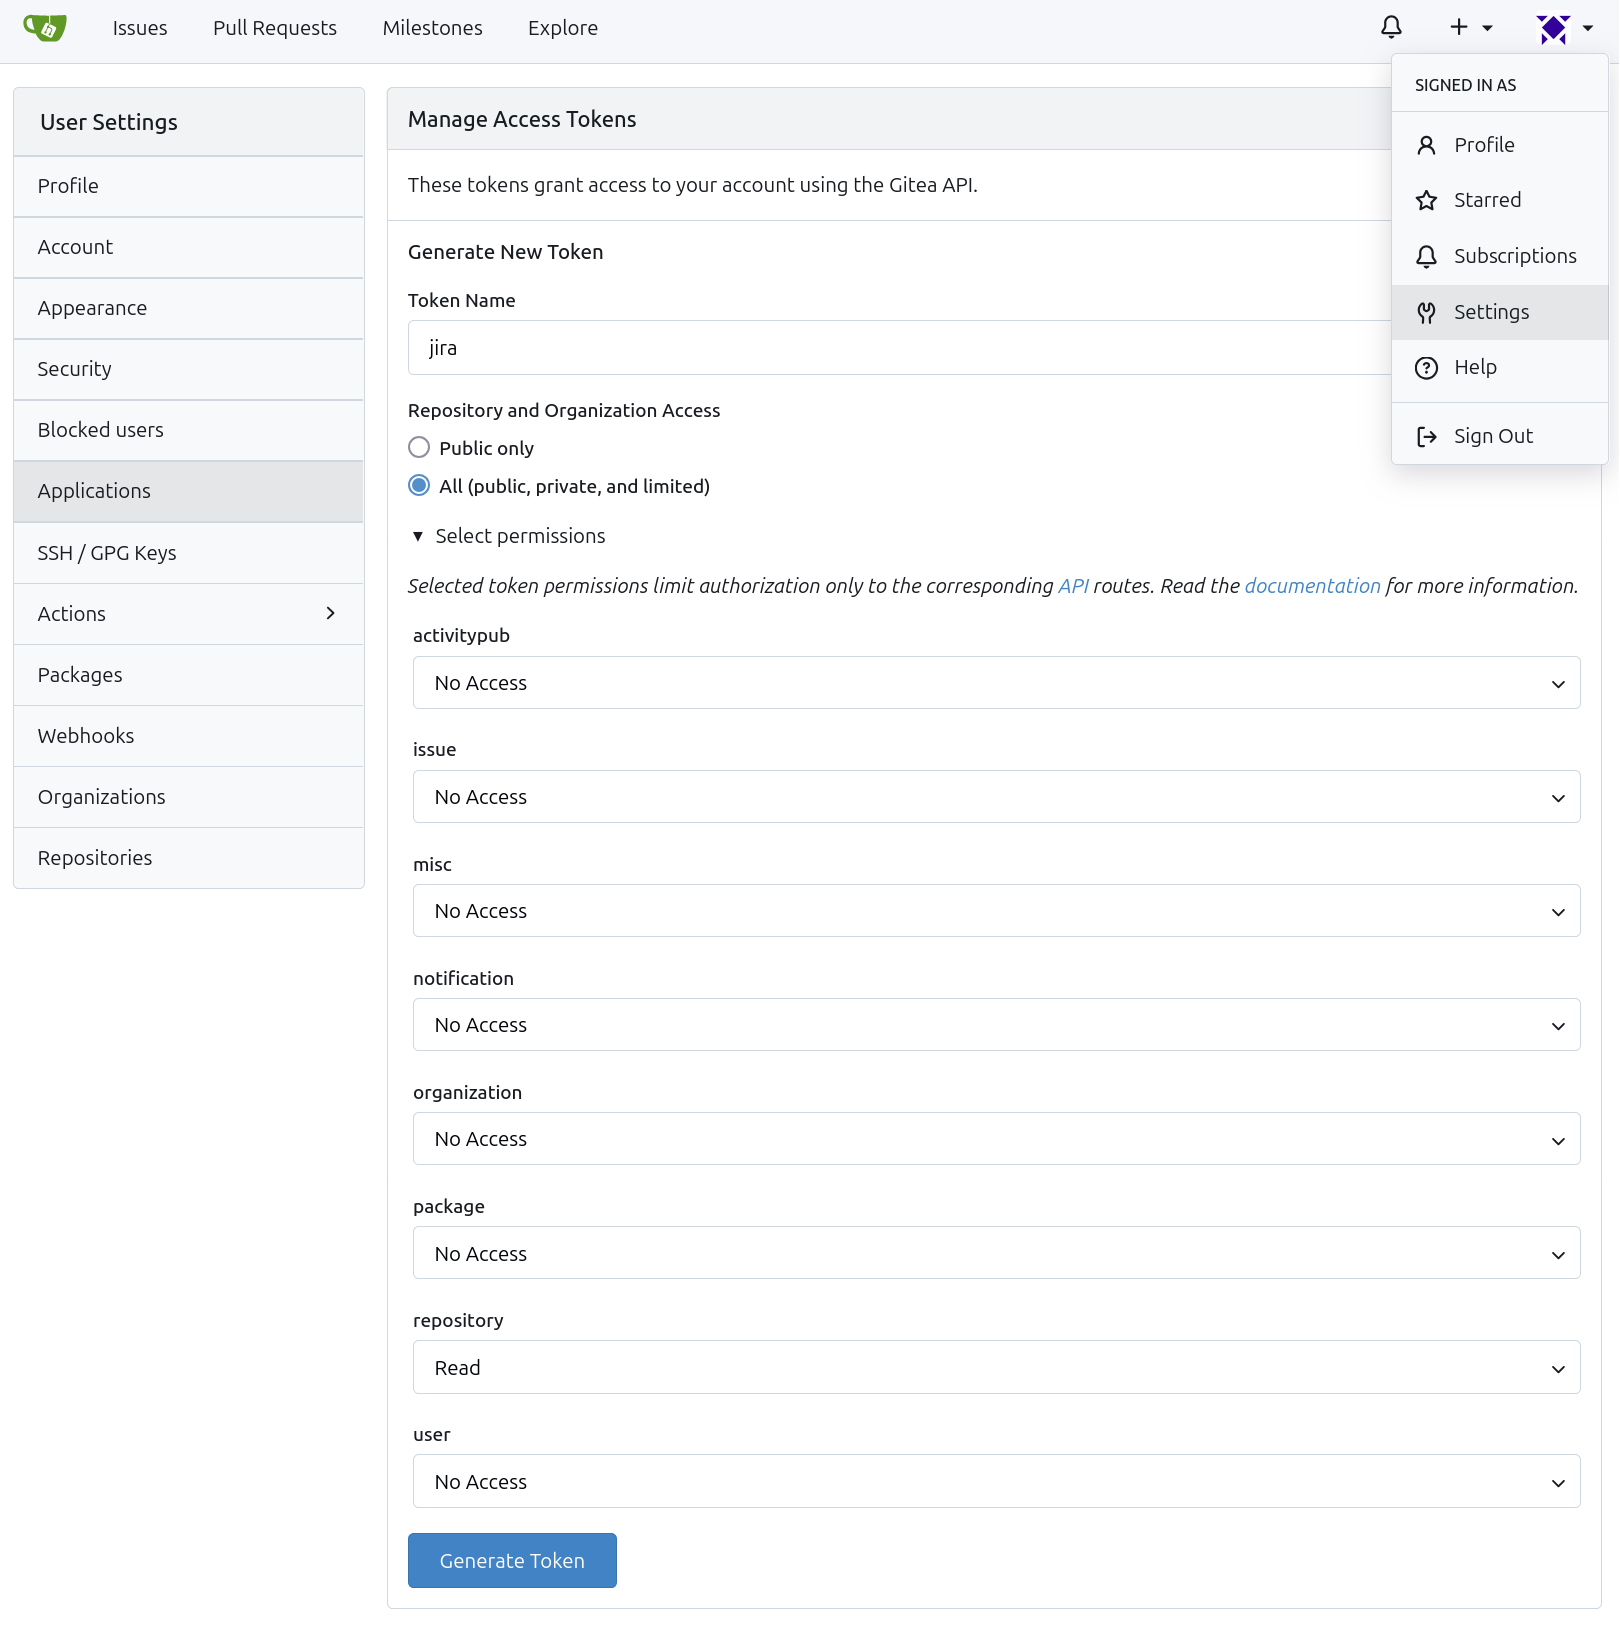Choose Starred in the user dropdown menu

(1499, 200)
